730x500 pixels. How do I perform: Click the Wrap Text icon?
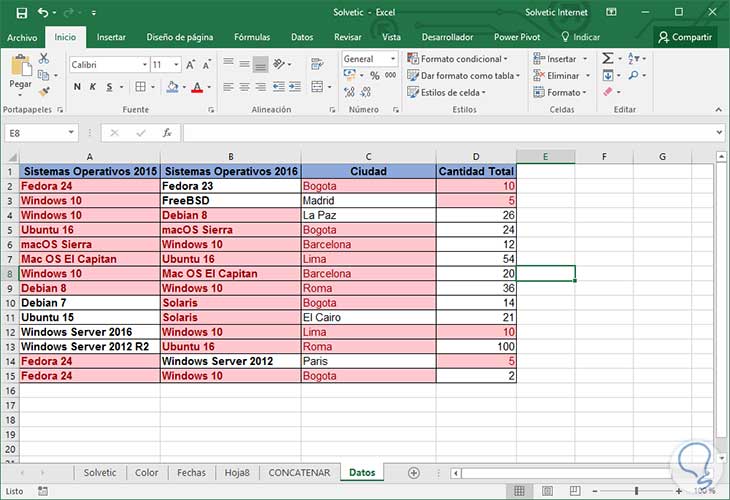[317, 64]
